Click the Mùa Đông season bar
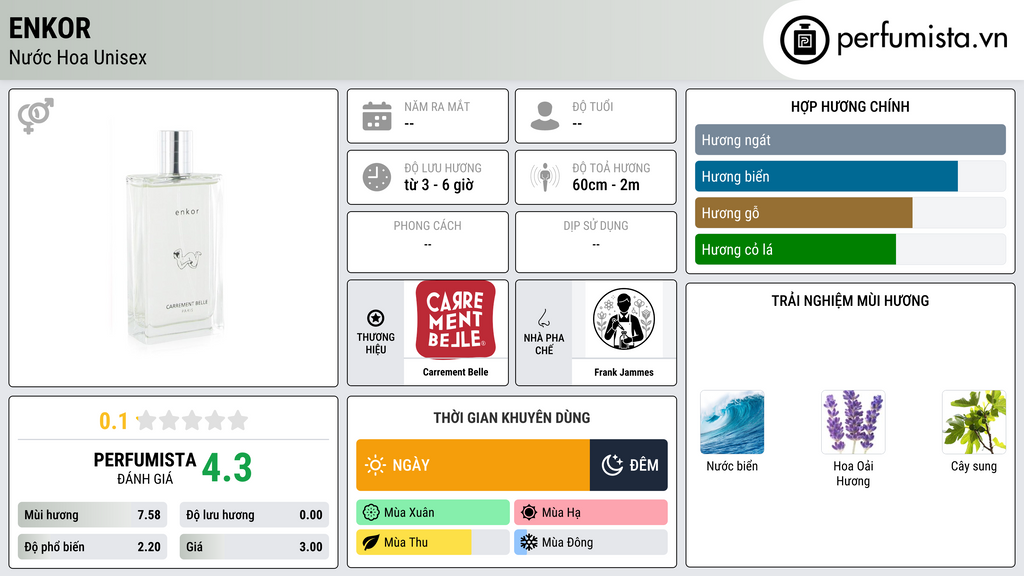The width and height of the screenshot is (1024, 576). click(x=591, y=542)
